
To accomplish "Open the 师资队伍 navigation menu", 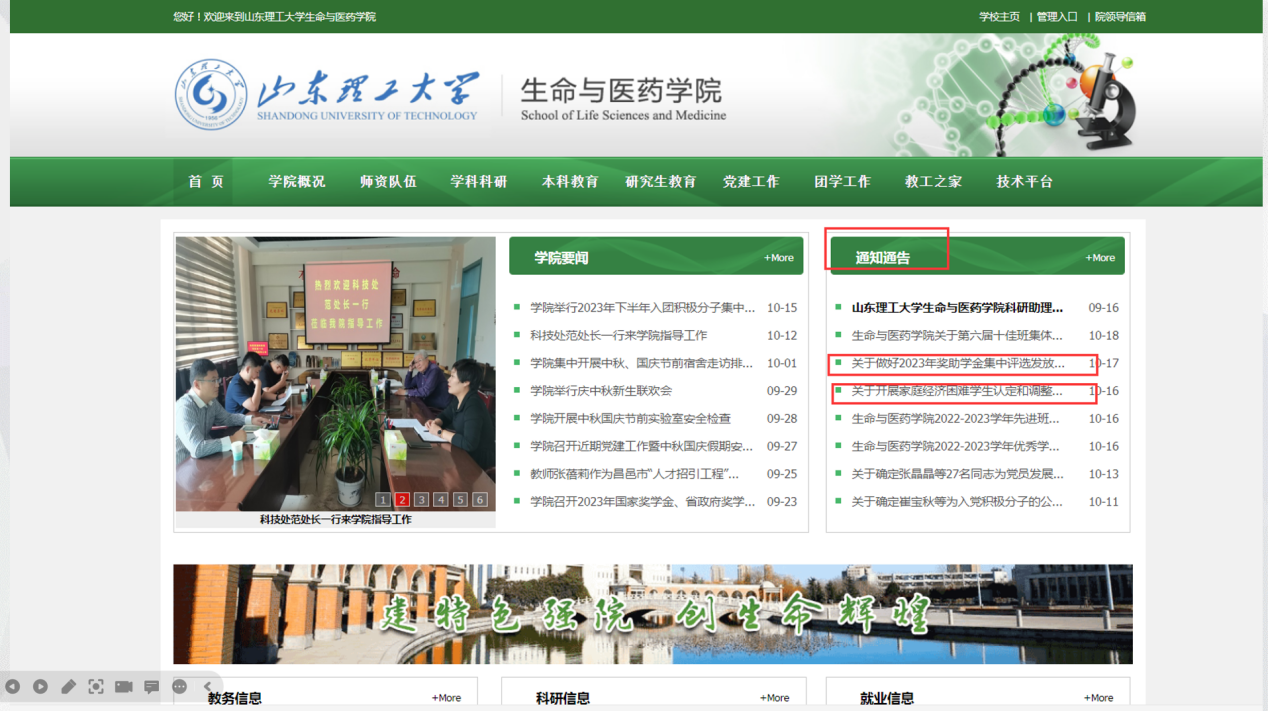I will point(388,182).
